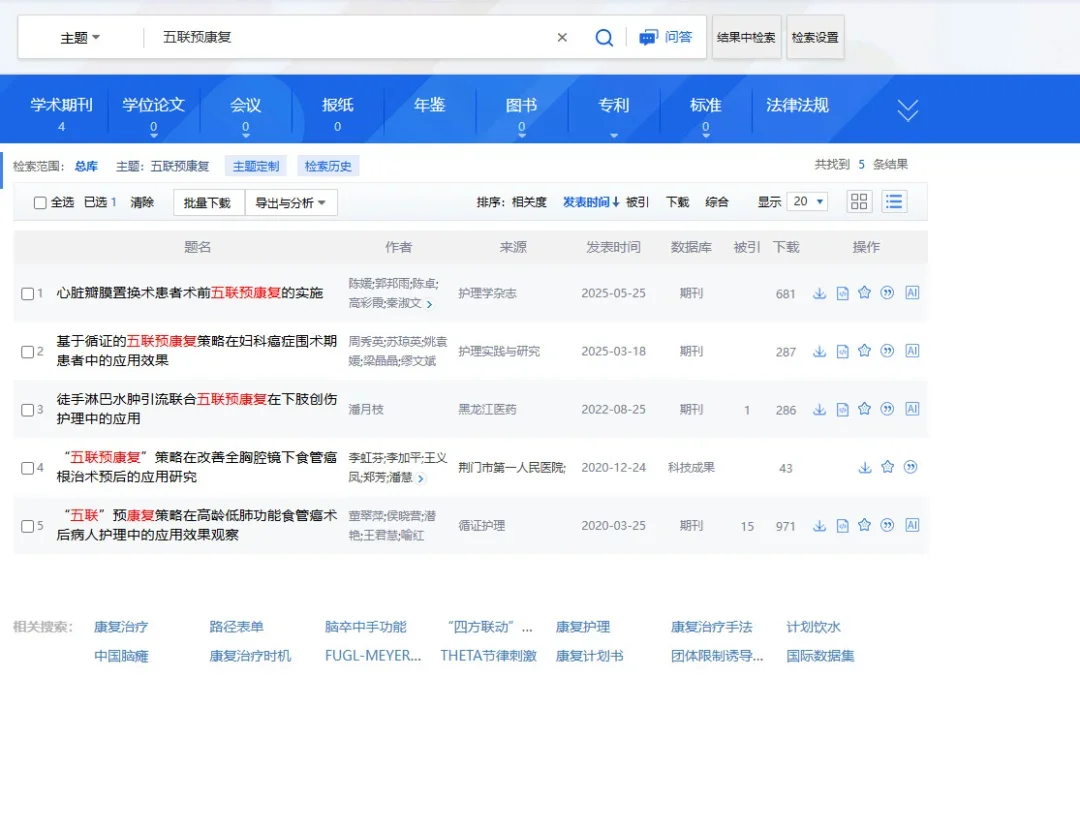
Task: Switch results to list view
Action: (893, 201)
